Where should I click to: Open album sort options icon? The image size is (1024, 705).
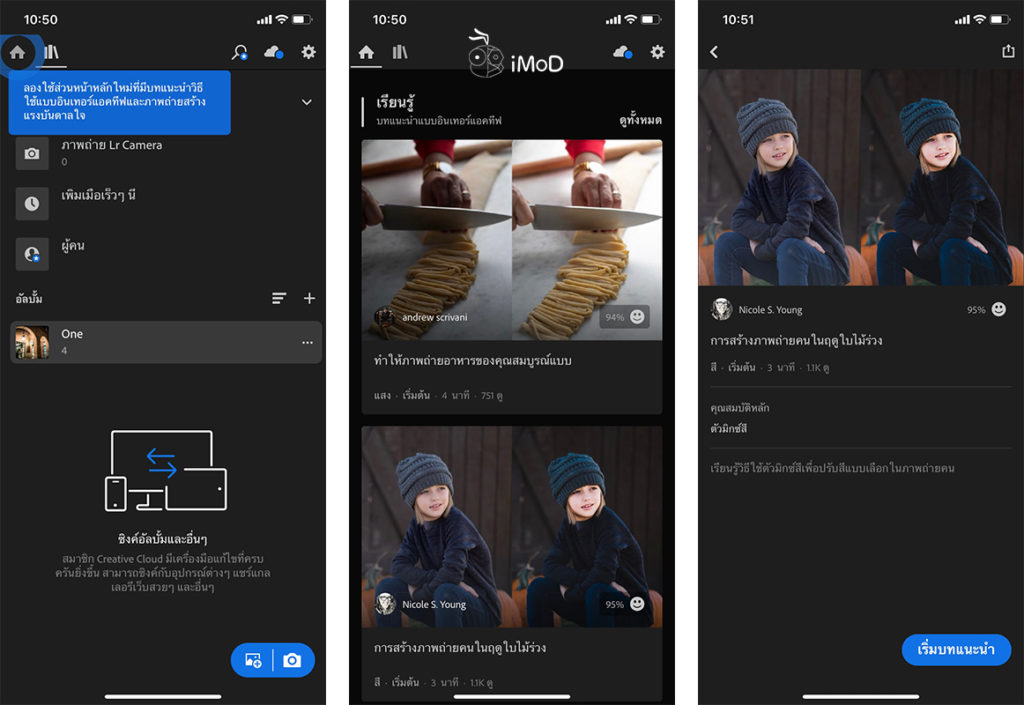pos(281,298)
